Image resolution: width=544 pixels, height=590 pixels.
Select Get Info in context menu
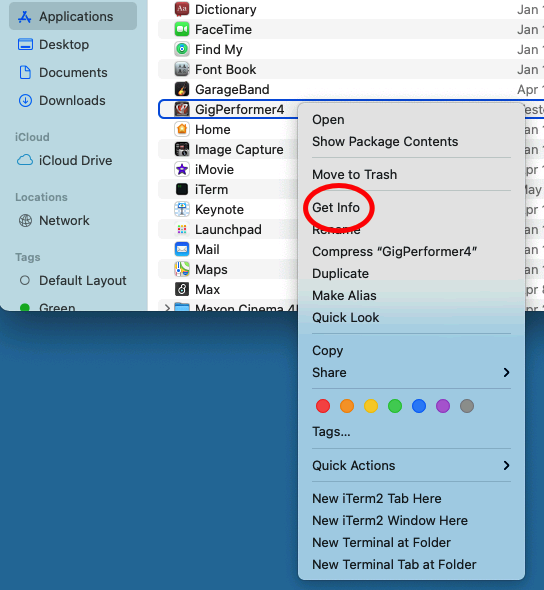tap(336, 208)
